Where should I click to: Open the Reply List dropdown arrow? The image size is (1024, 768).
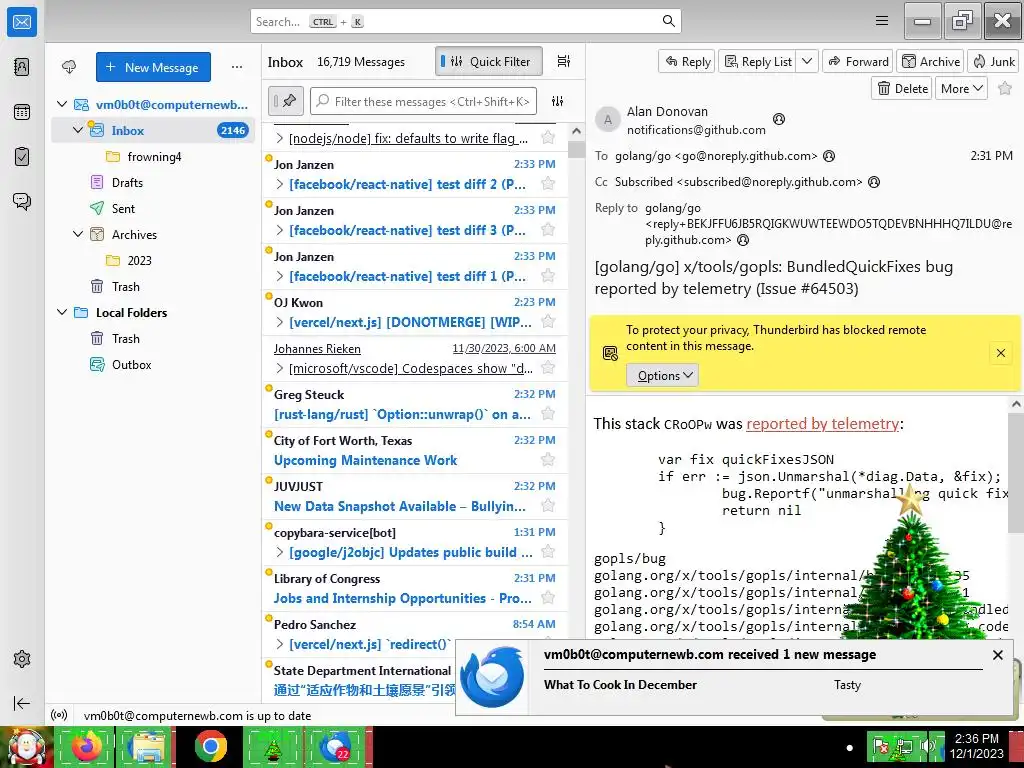[807, 61]
